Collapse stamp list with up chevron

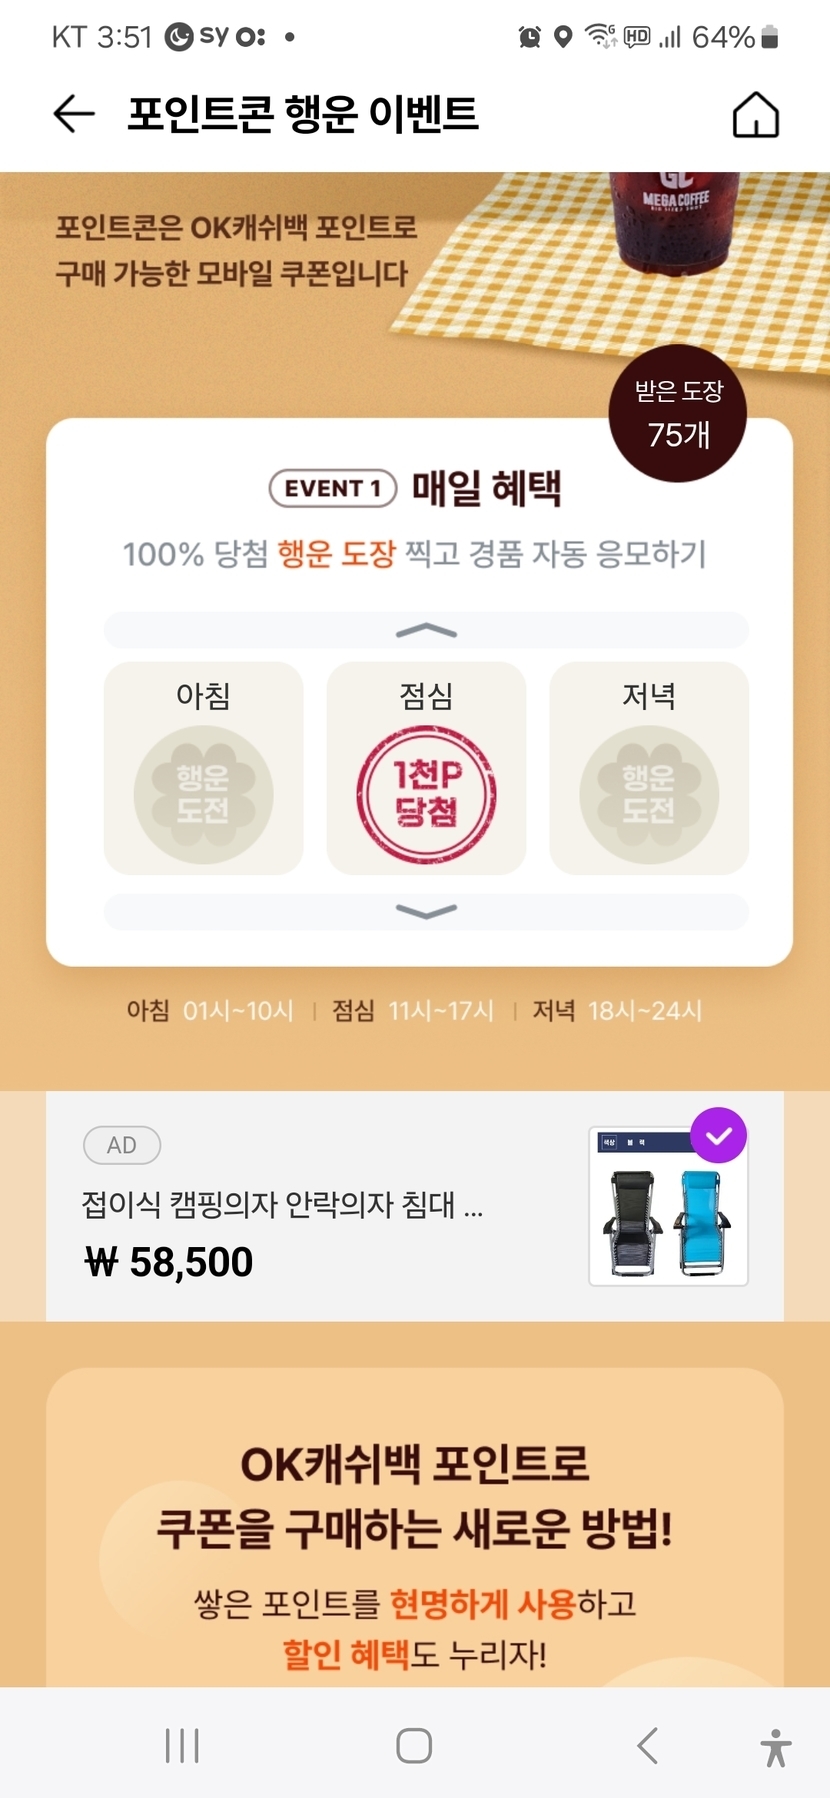click(x=426, y=631)
